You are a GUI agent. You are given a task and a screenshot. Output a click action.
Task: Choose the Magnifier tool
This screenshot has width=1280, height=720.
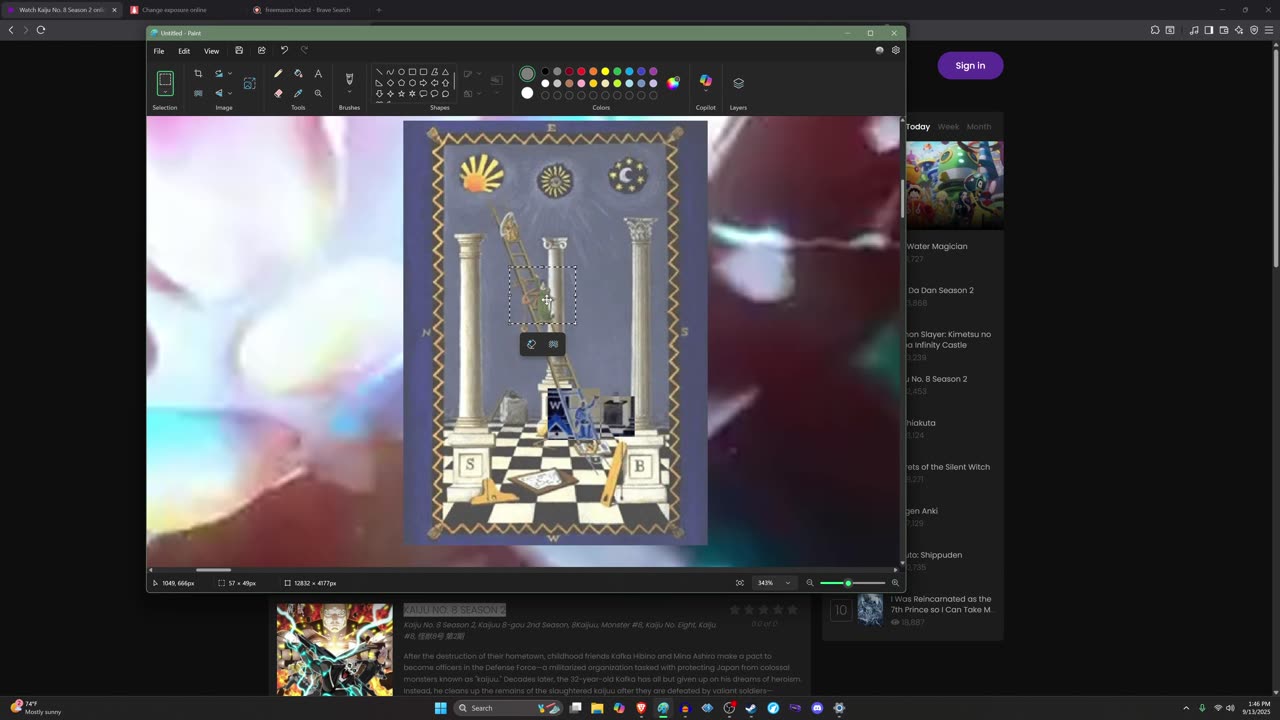click(318, 93)
